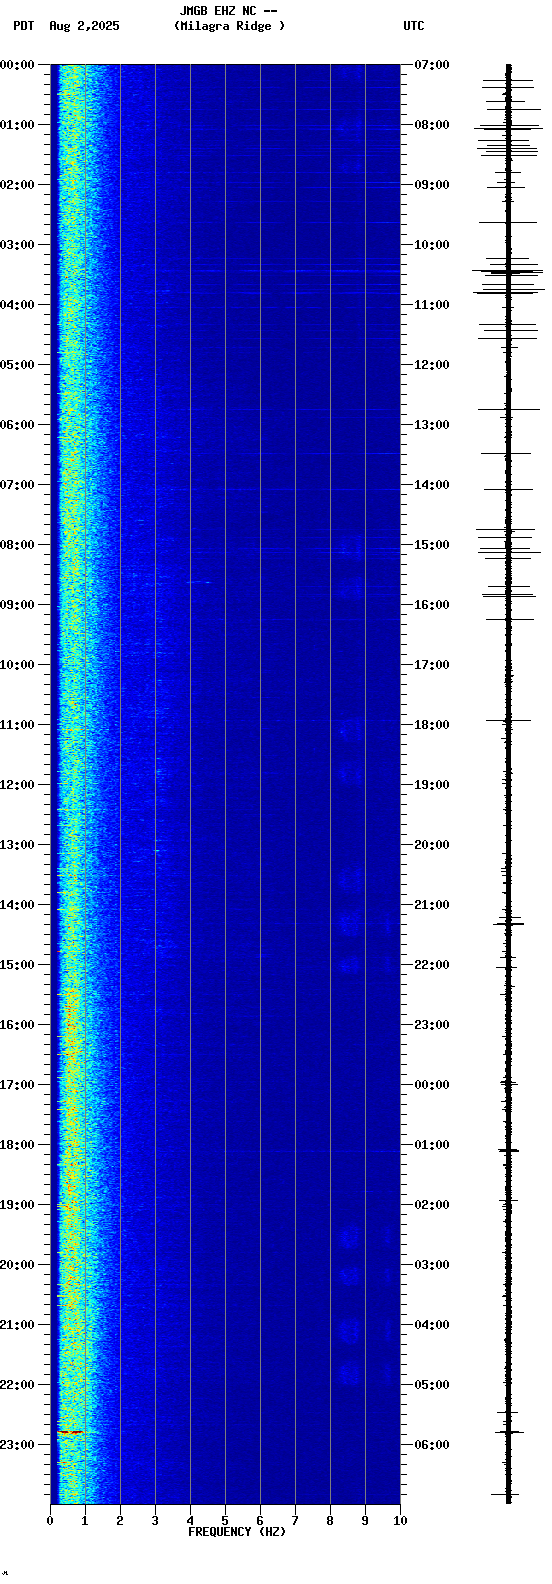552x1584 pixels.
Task: Click the PDT "03:00" time label
Action: pos(17,245)
